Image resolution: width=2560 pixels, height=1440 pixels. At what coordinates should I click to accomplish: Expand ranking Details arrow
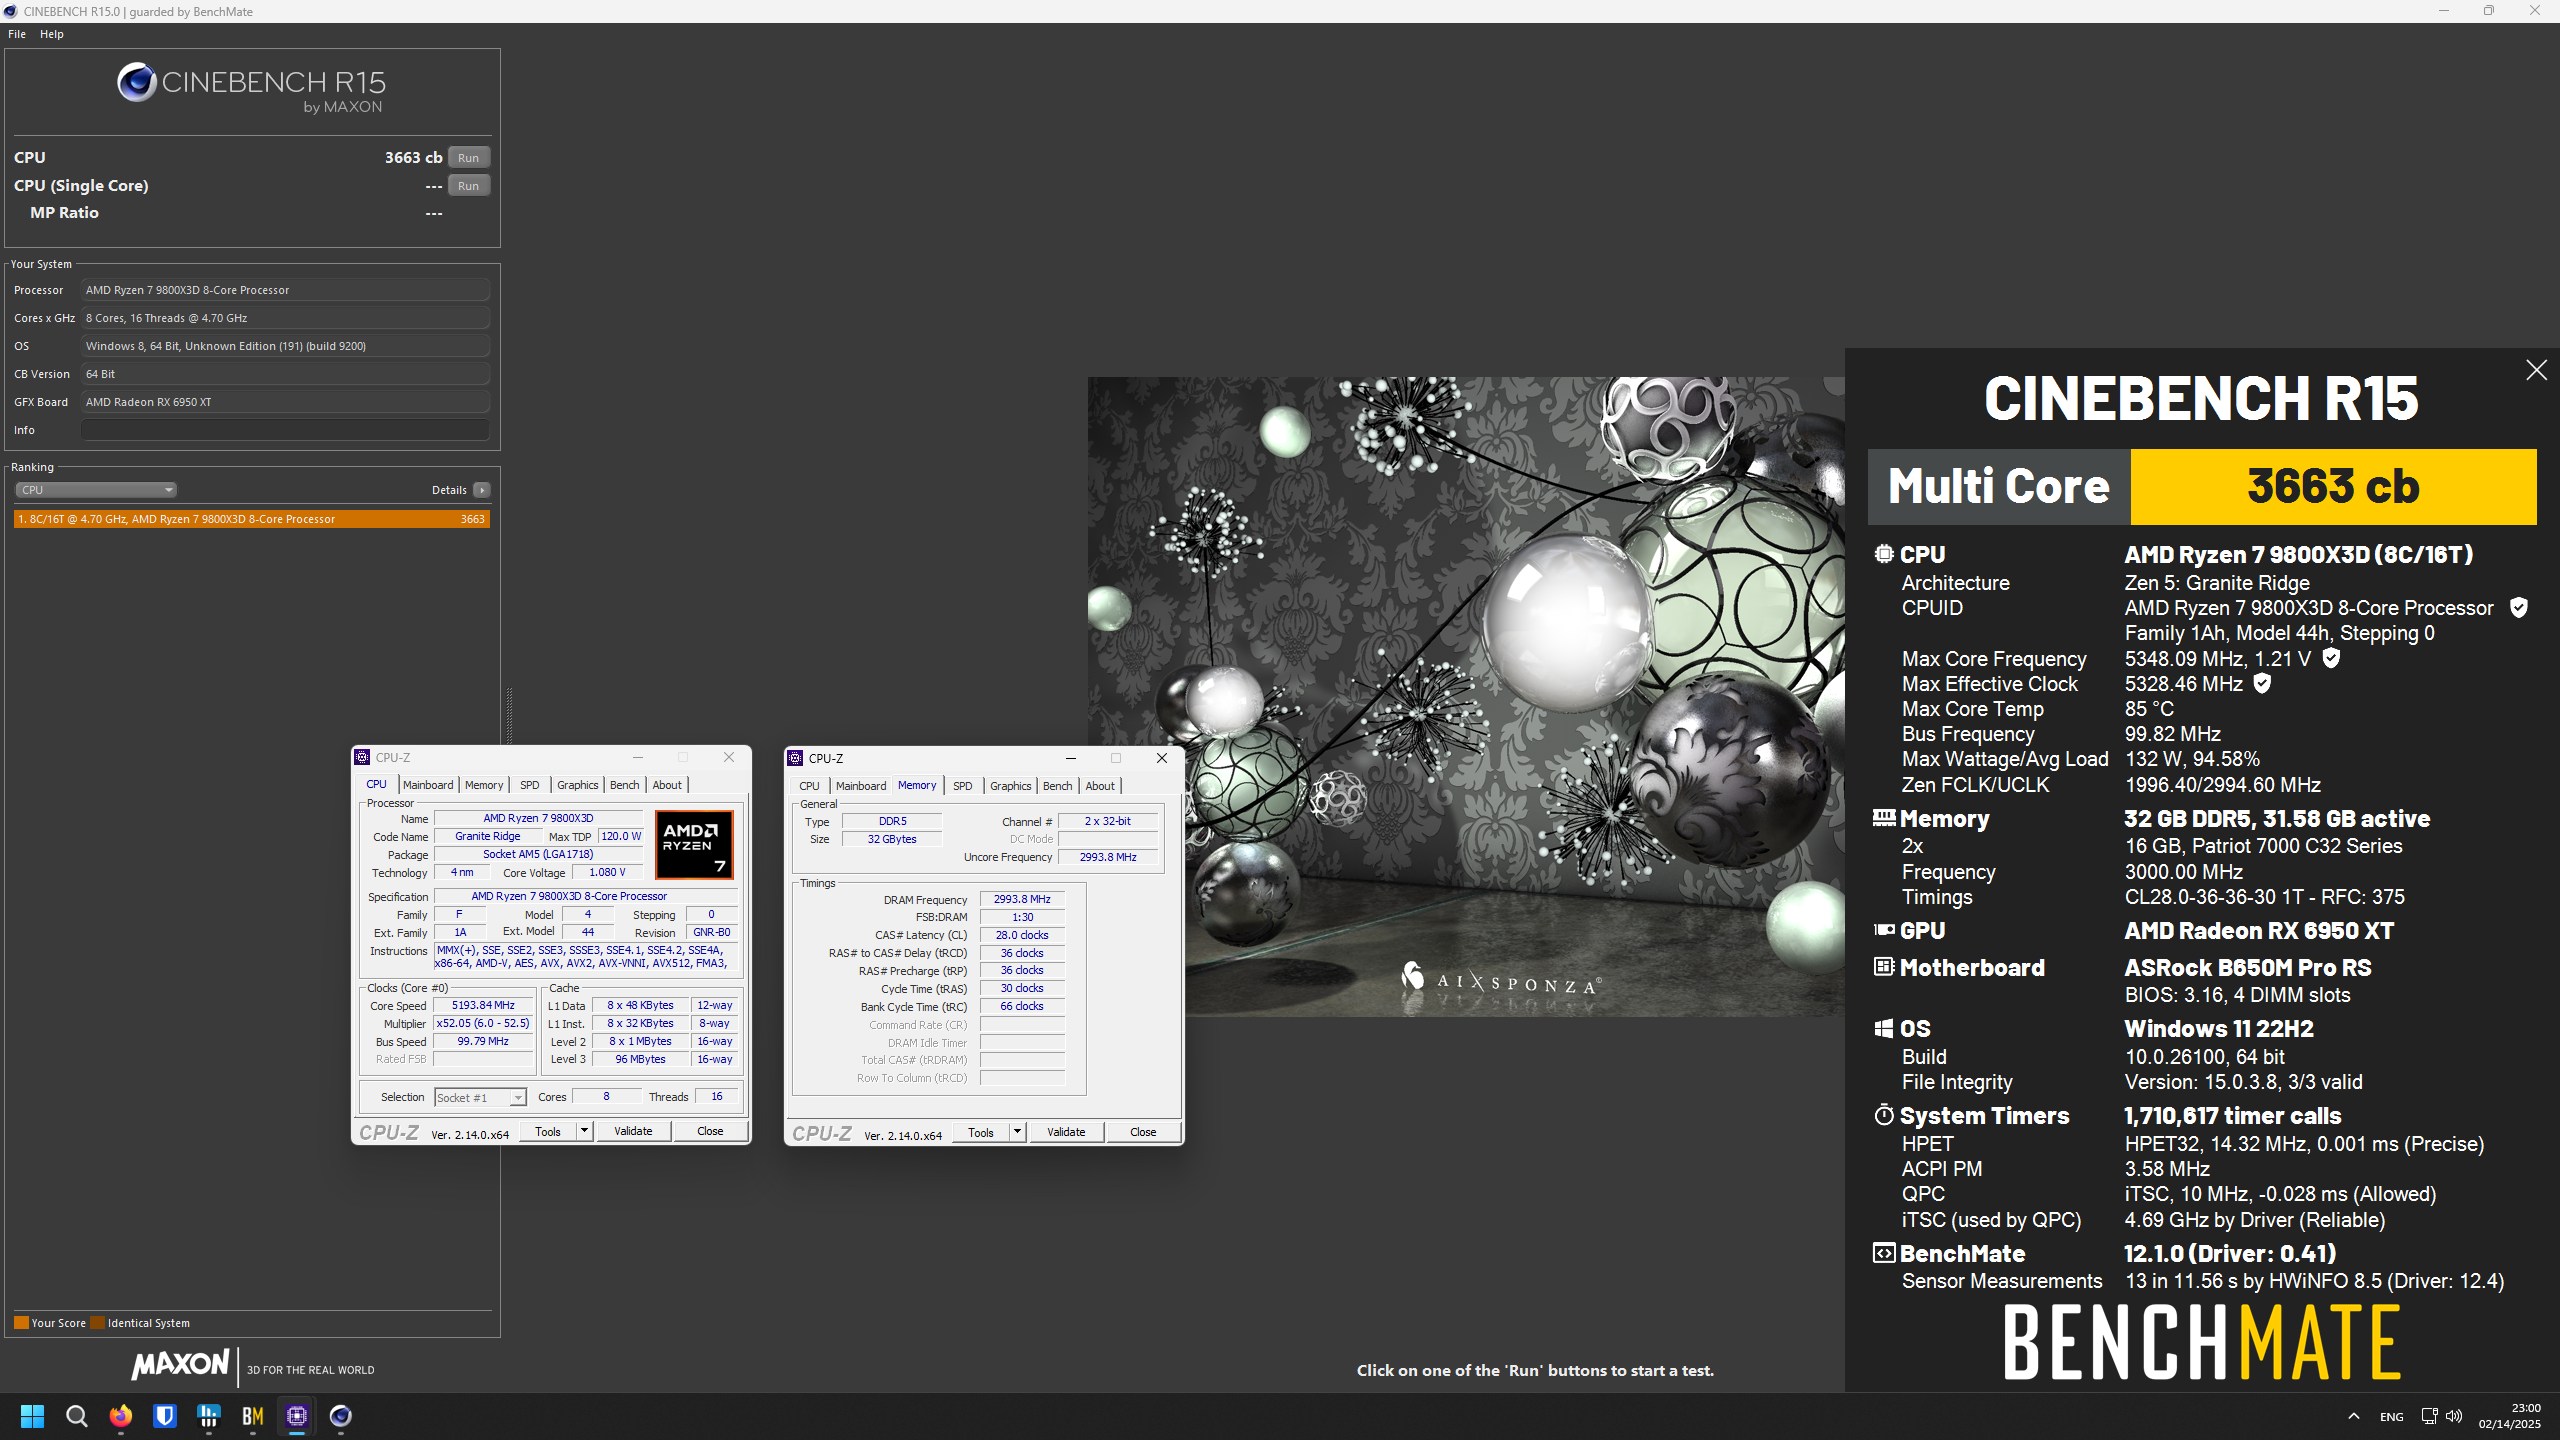[x=482, y=490]
